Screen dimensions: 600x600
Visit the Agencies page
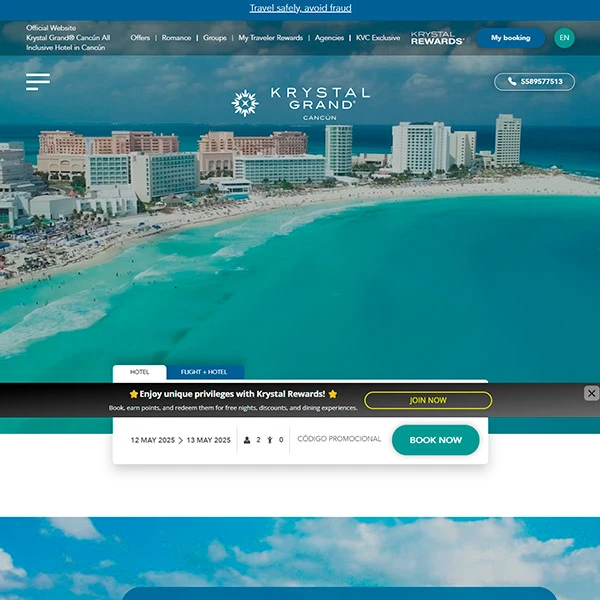(329, 38)
